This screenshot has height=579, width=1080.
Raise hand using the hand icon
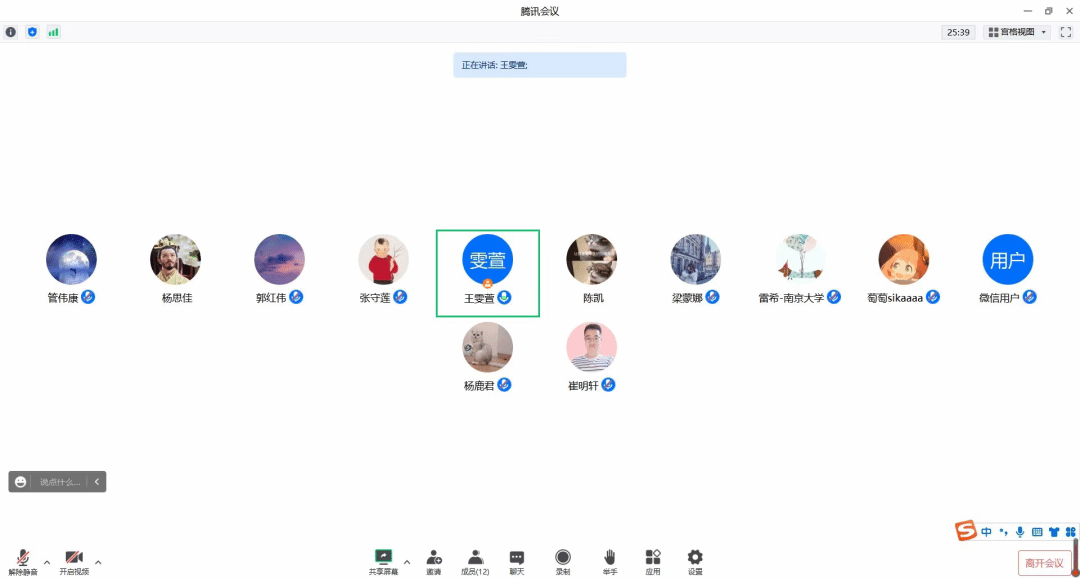[610, 562]
